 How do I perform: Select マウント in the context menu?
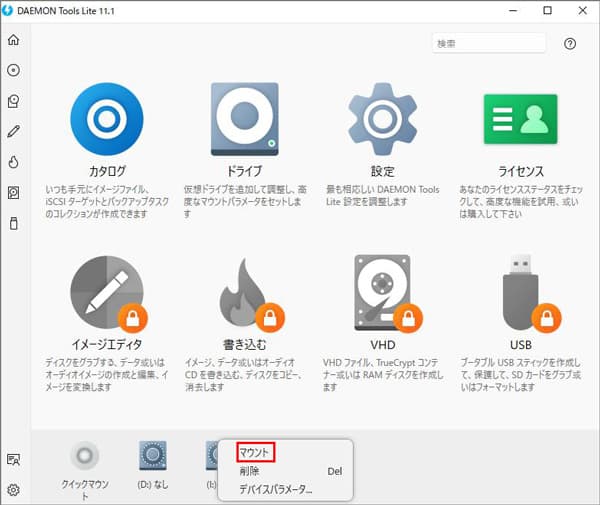(x=256, y=453)
